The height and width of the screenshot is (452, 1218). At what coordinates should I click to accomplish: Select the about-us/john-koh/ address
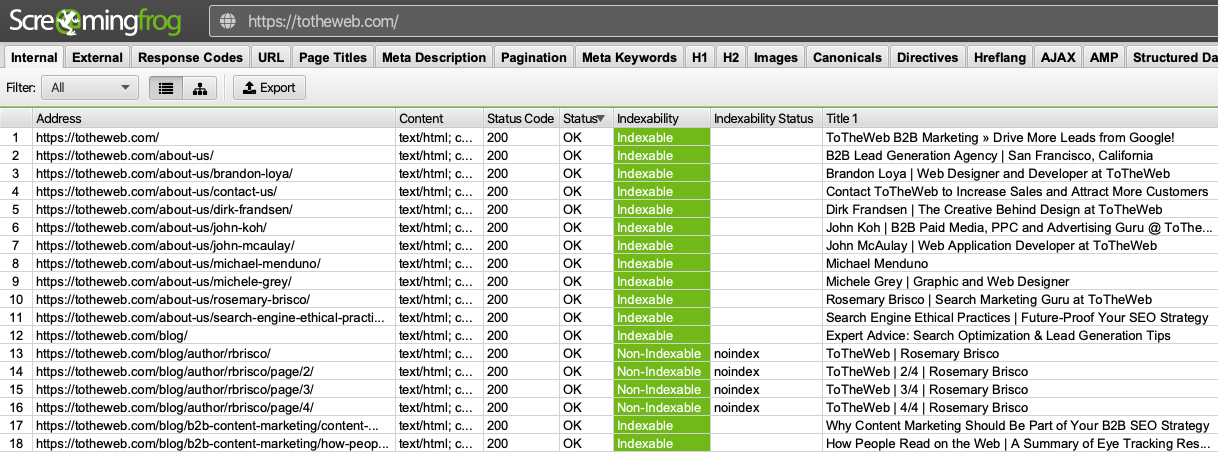pyautogui.click(x=214, y=227)
